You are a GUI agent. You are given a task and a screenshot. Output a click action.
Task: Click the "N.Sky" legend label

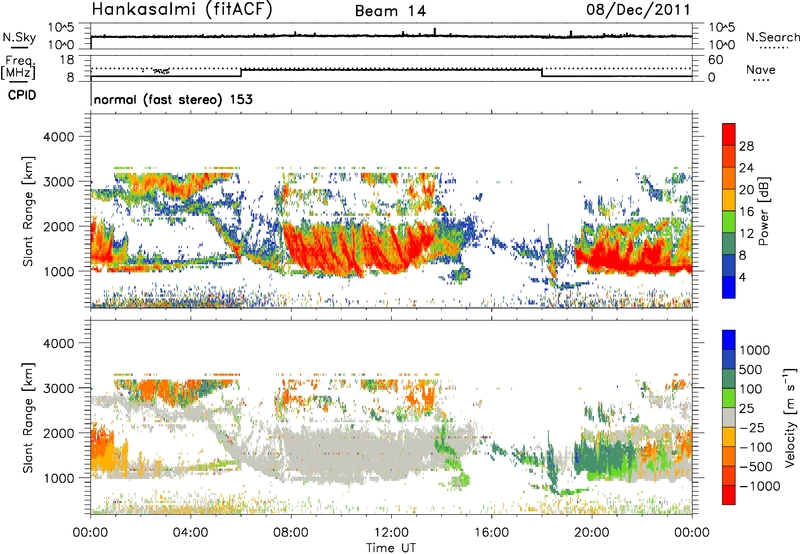[x=19, y=37]
